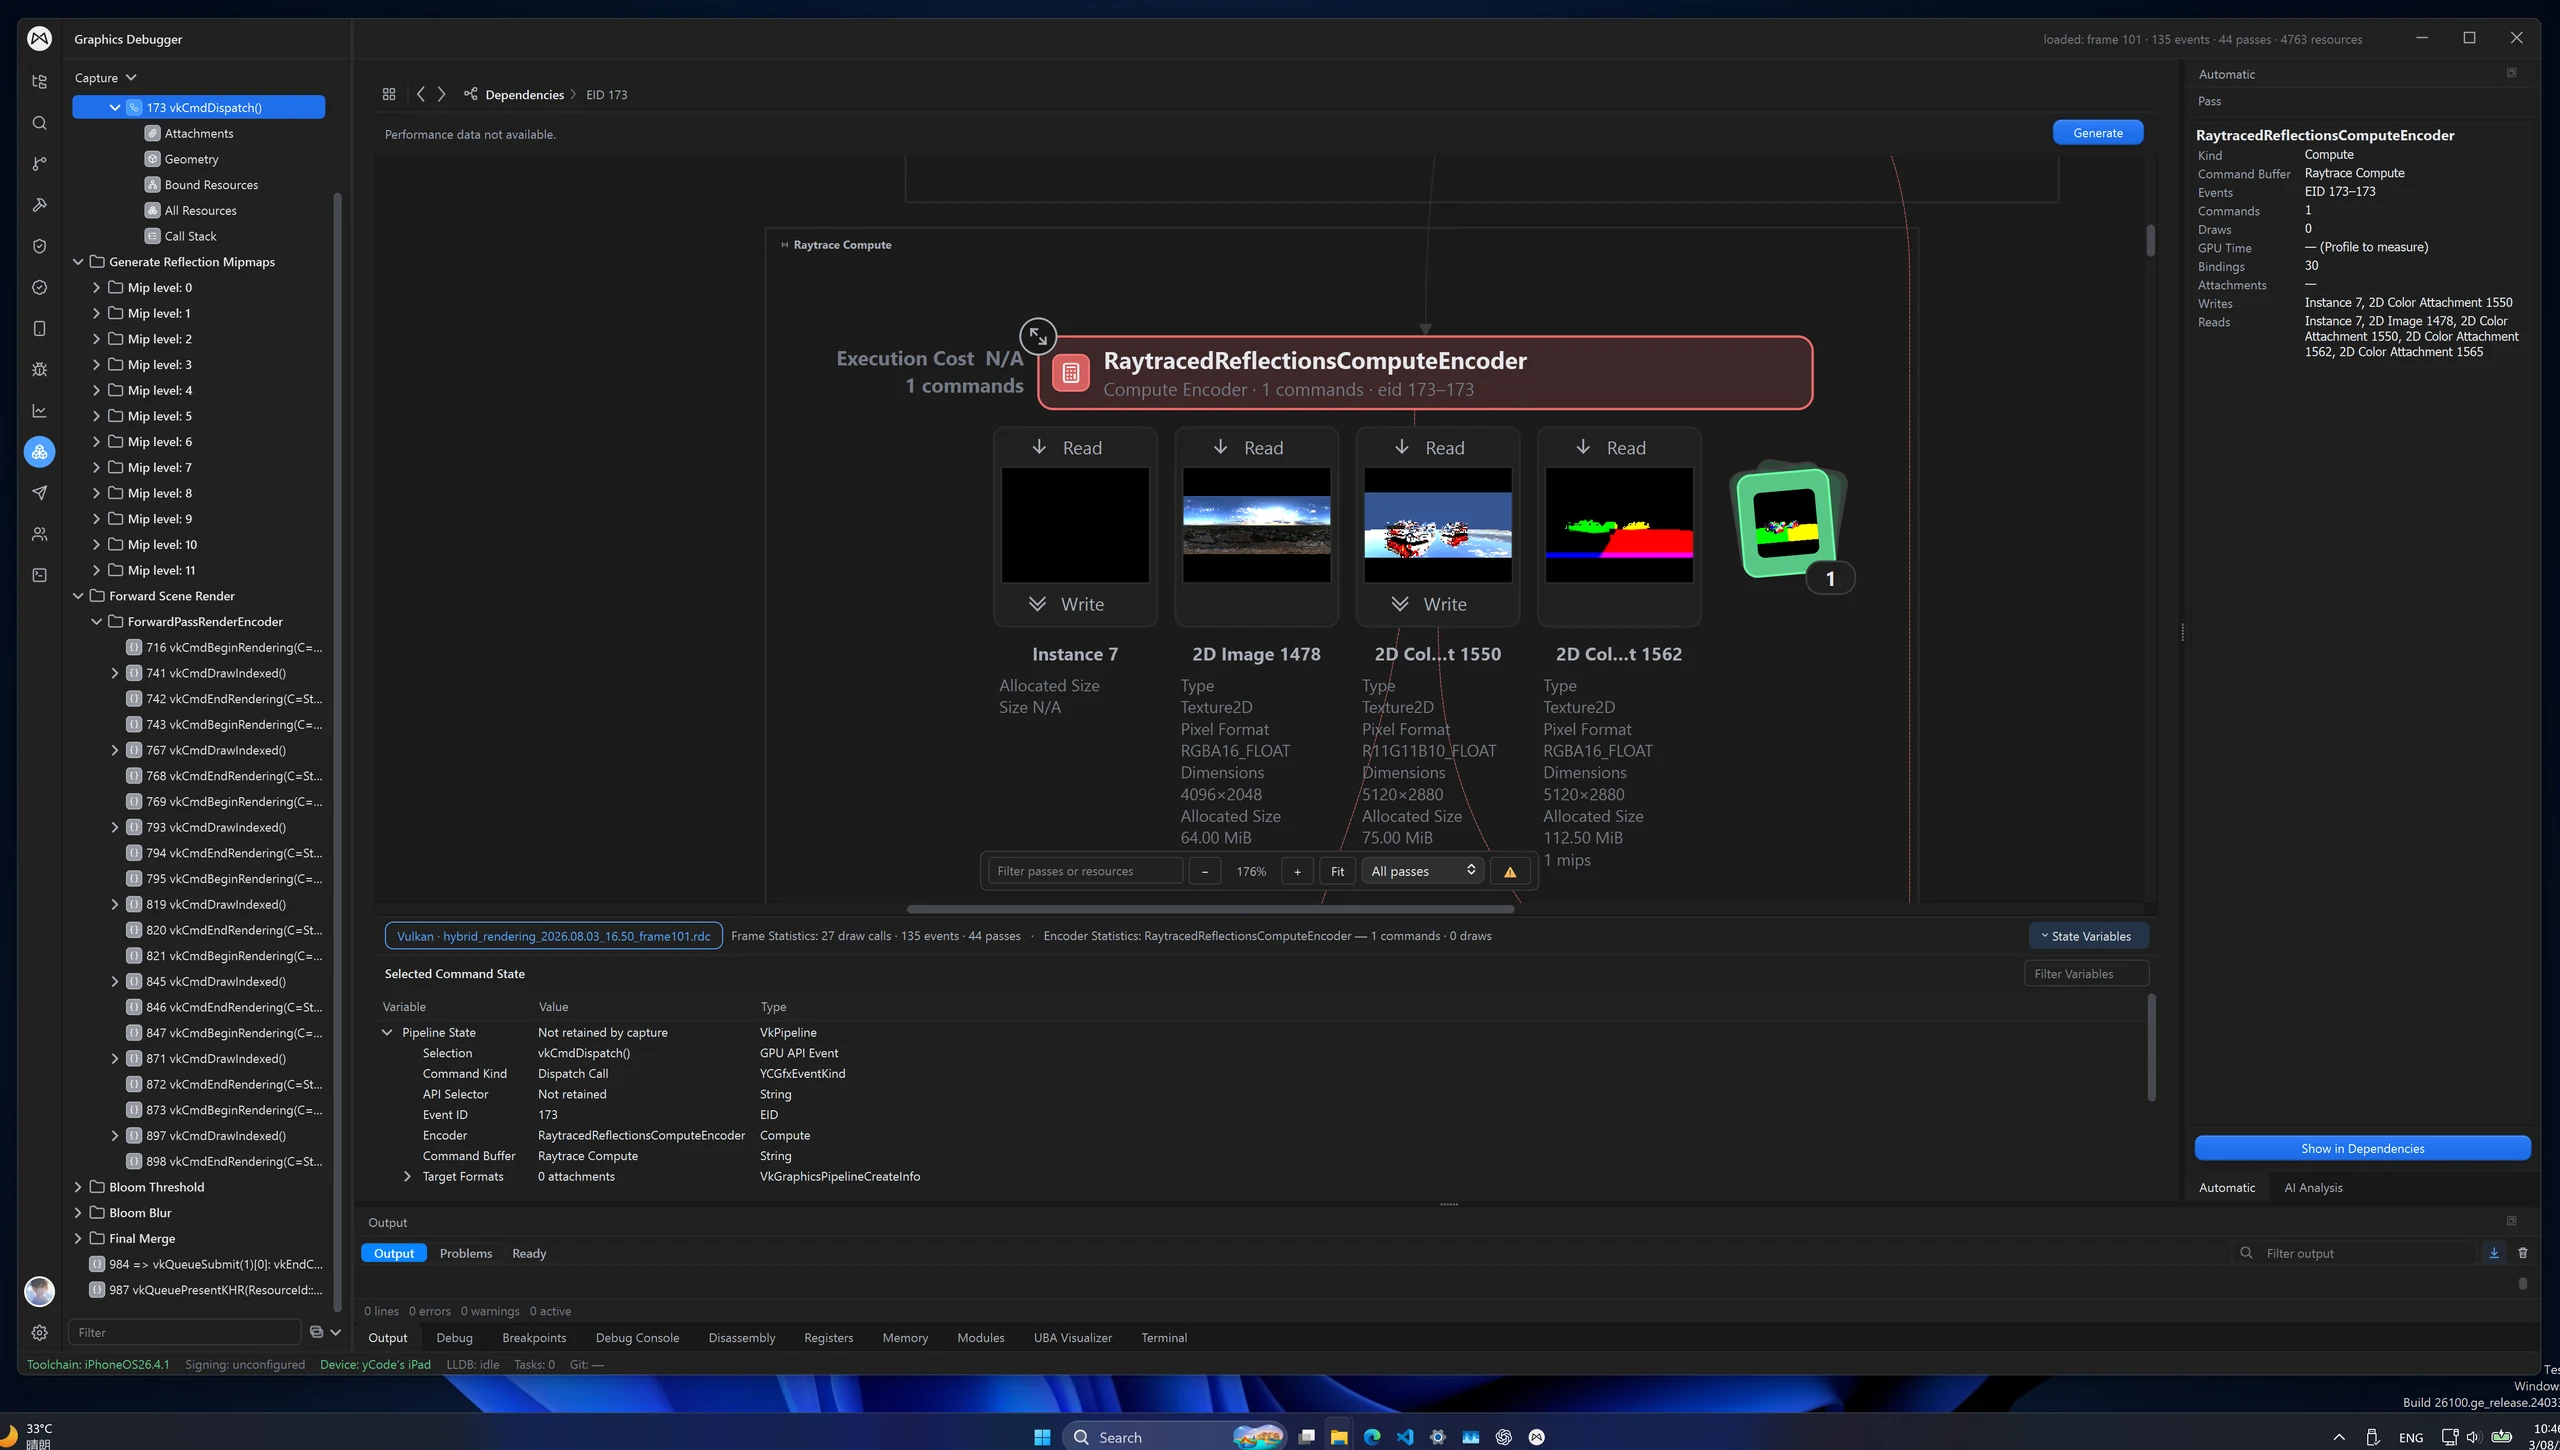The width and height of the screenshot is (2560, 1450).
Task: Click the user avatar in sidebar
Action: click(x=39, y=1291)
